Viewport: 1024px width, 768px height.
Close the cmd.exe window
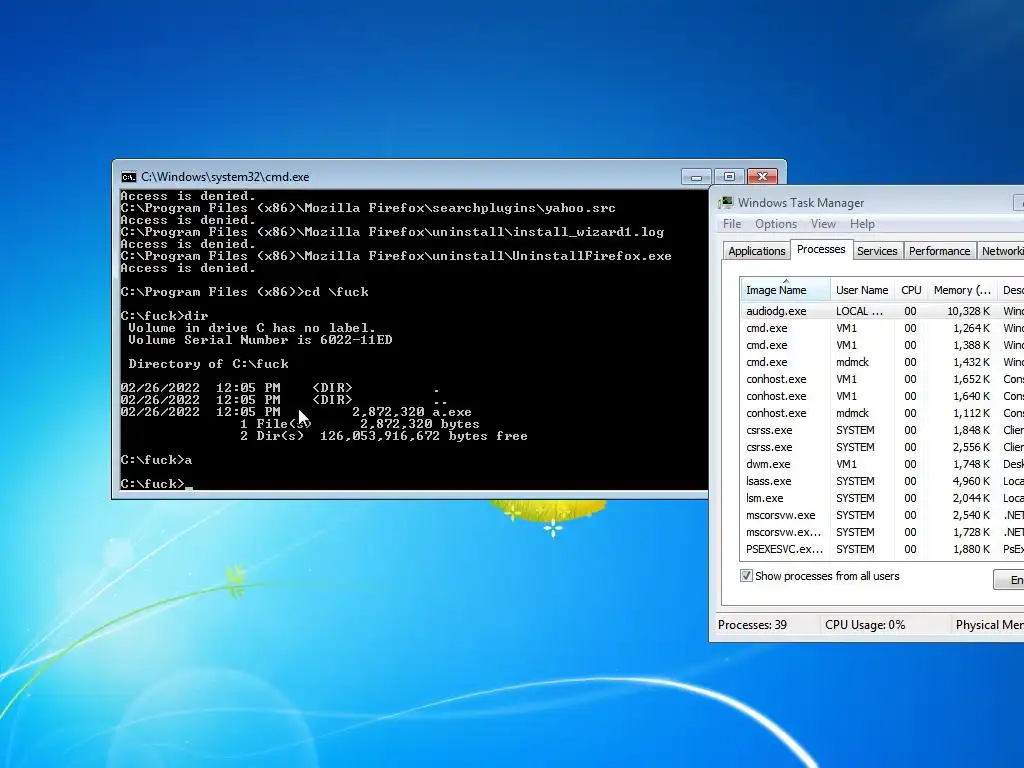pos(762,176)
